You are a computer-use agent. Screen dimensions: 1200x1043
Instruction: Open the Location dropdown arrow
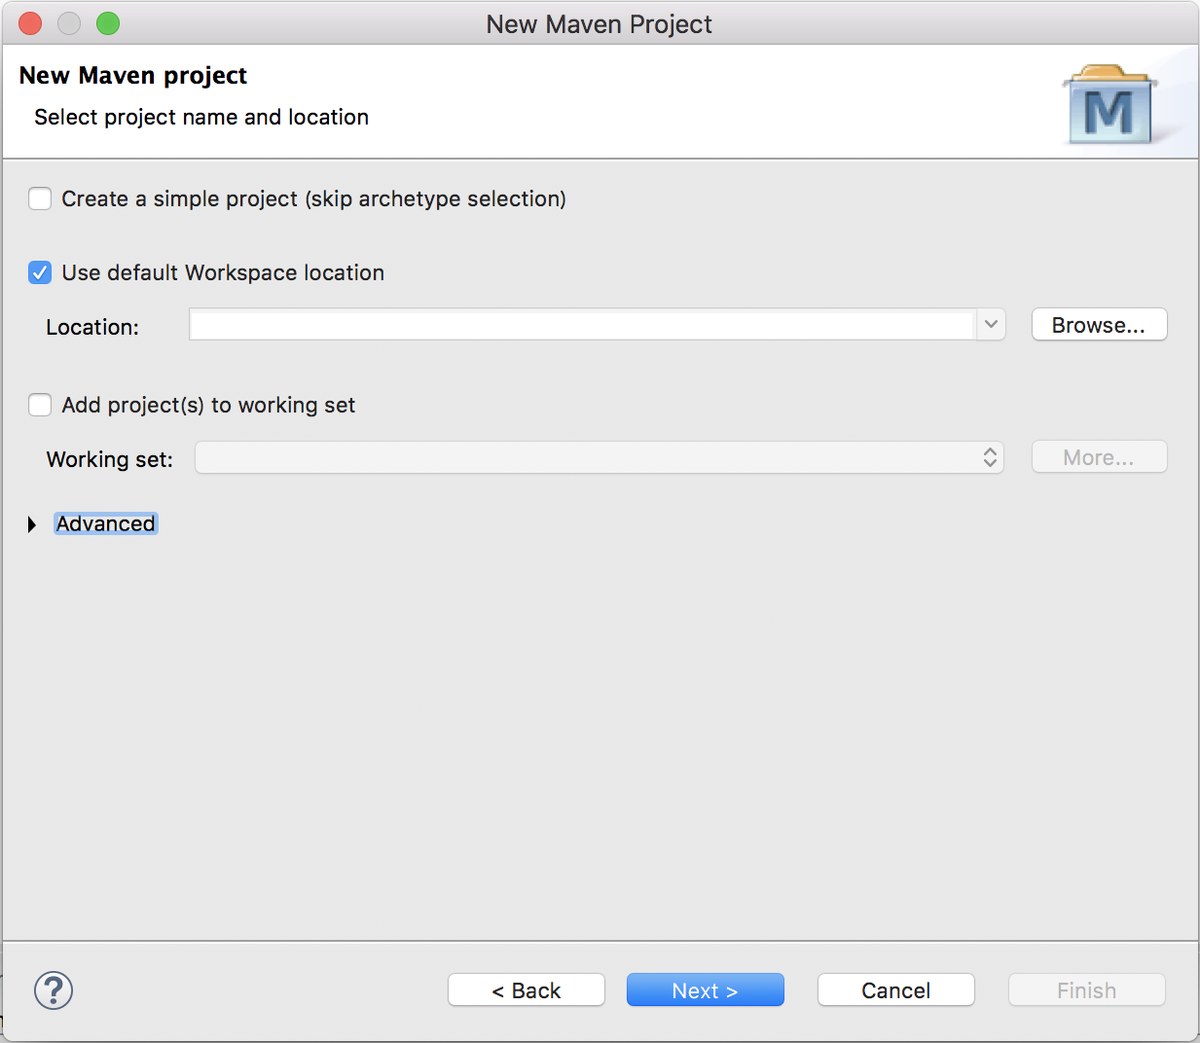pos(991,324)
